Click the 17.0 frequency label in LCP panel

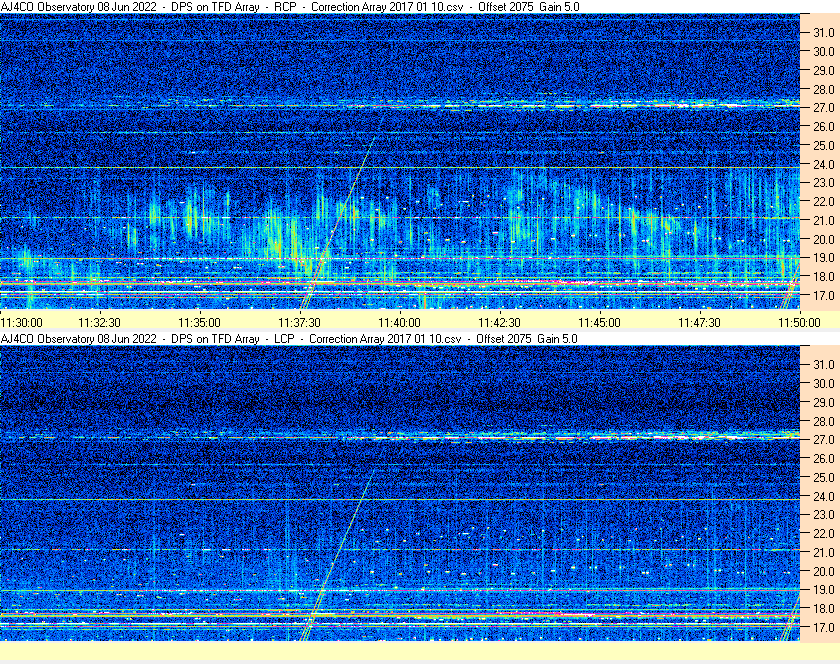[823, 628]
